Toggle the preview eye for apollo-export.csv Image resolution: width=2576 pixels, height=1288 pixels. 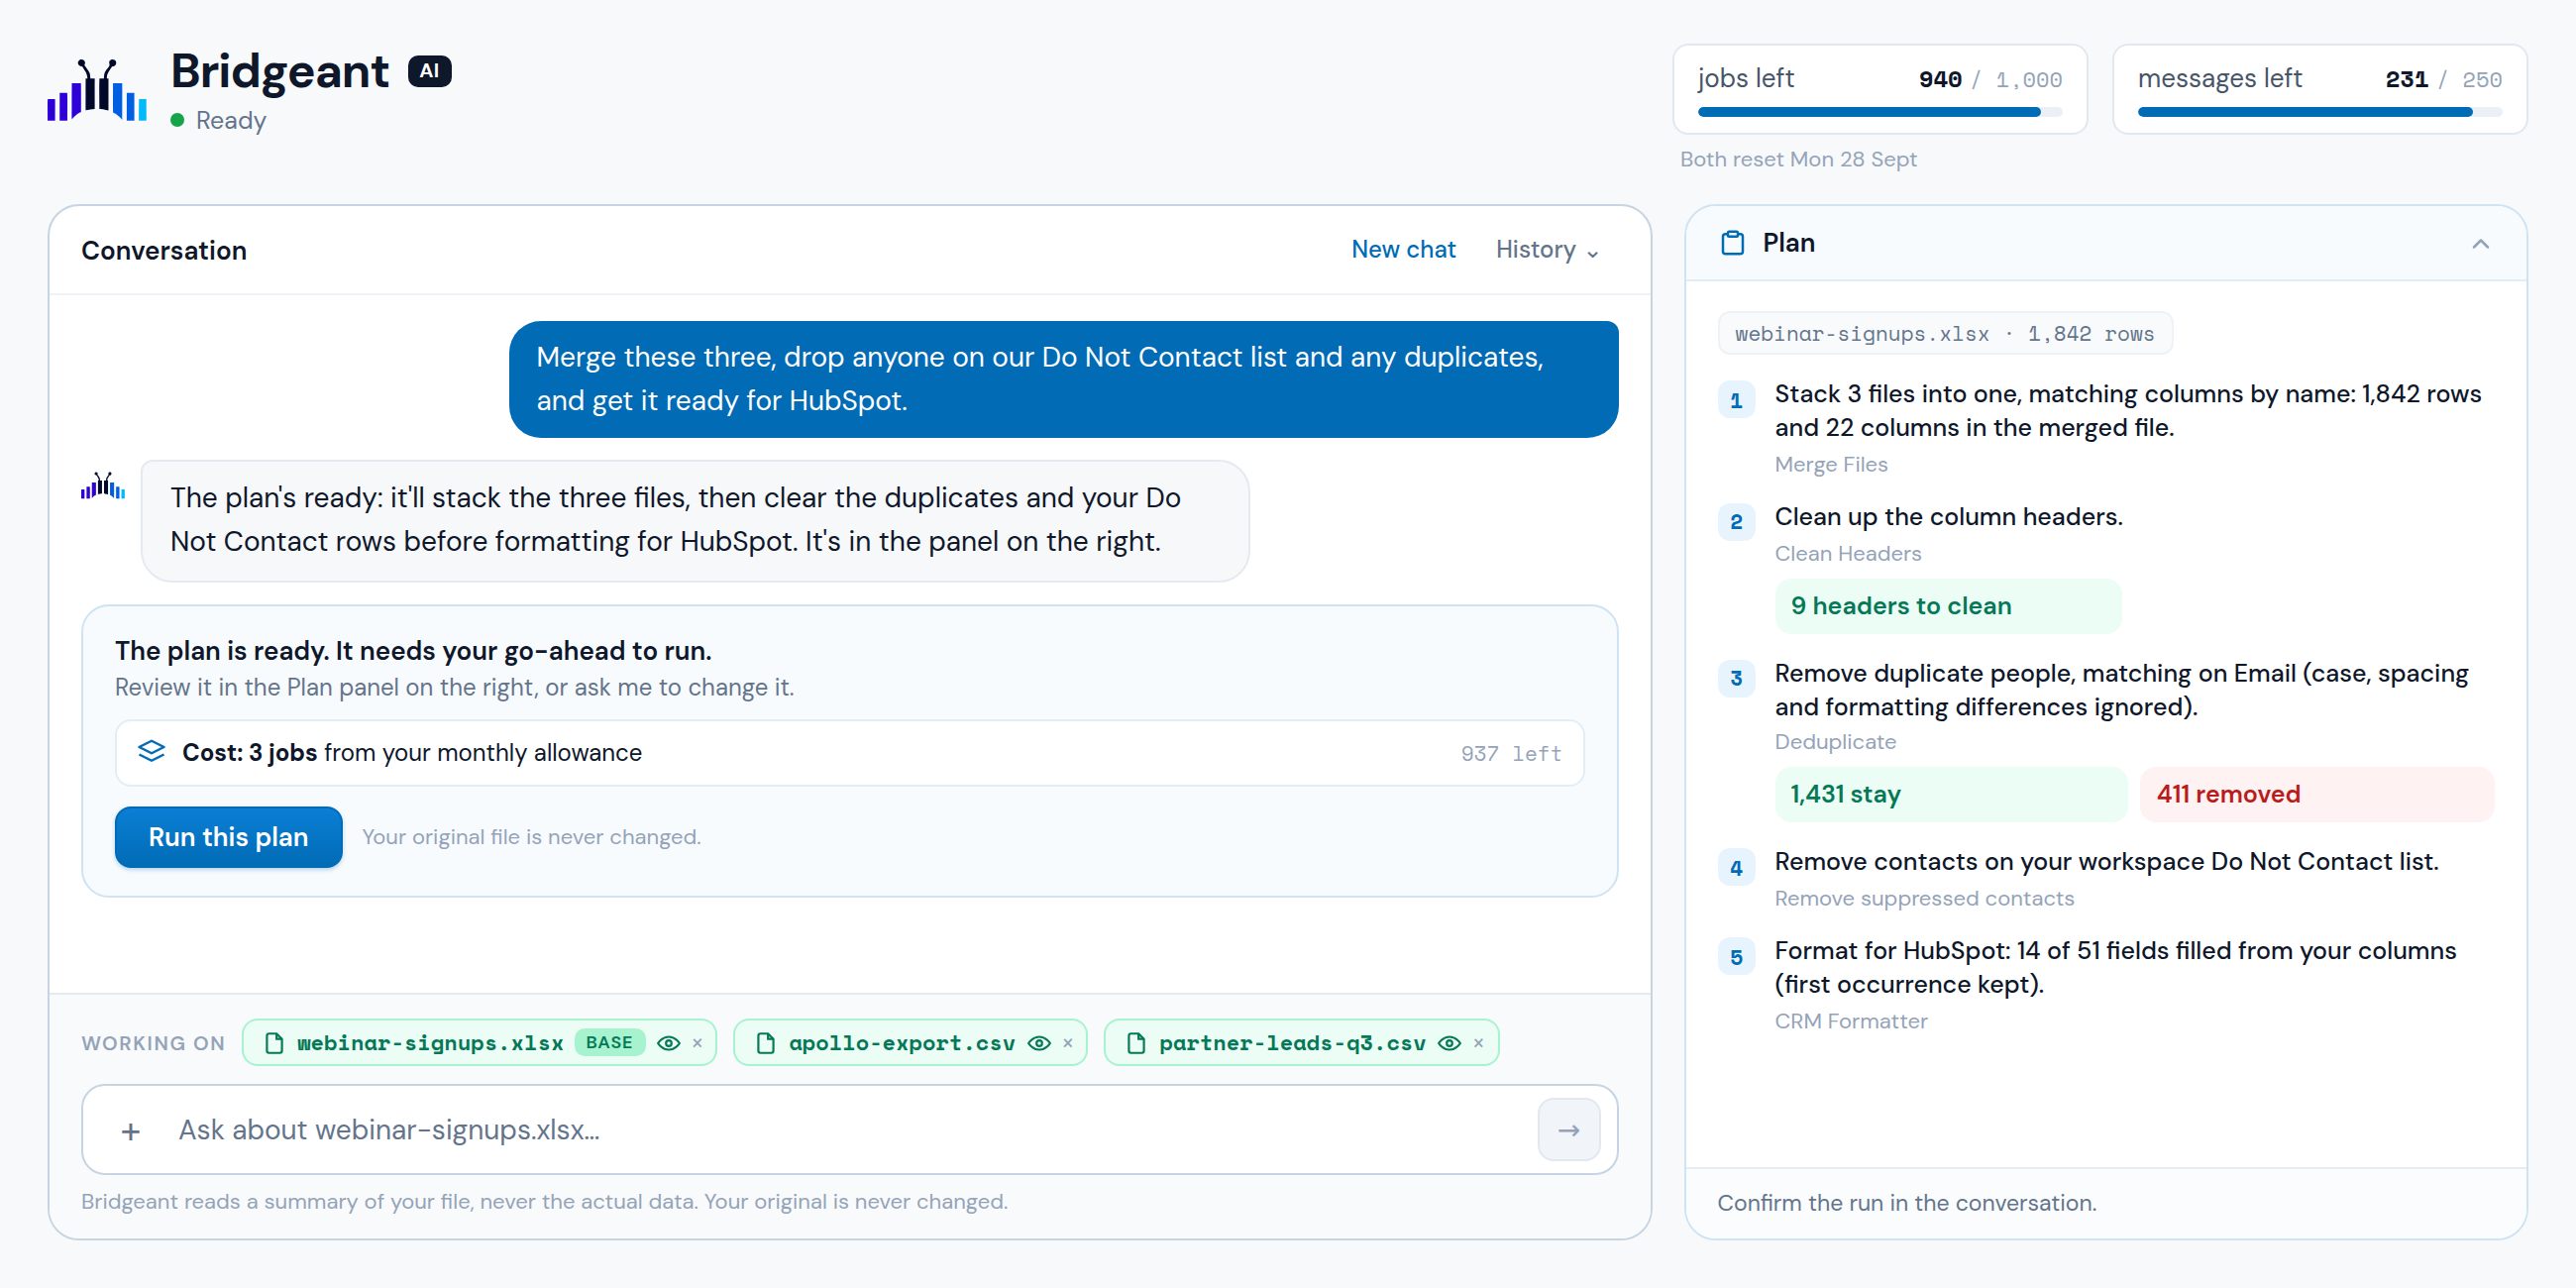pos(1040,1043)
